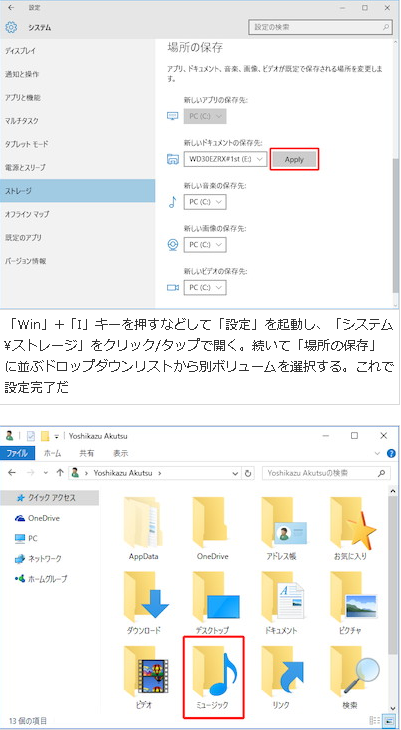Click the documents folder icon beside save location
The image size is (401, 730).
click(173, 159)
